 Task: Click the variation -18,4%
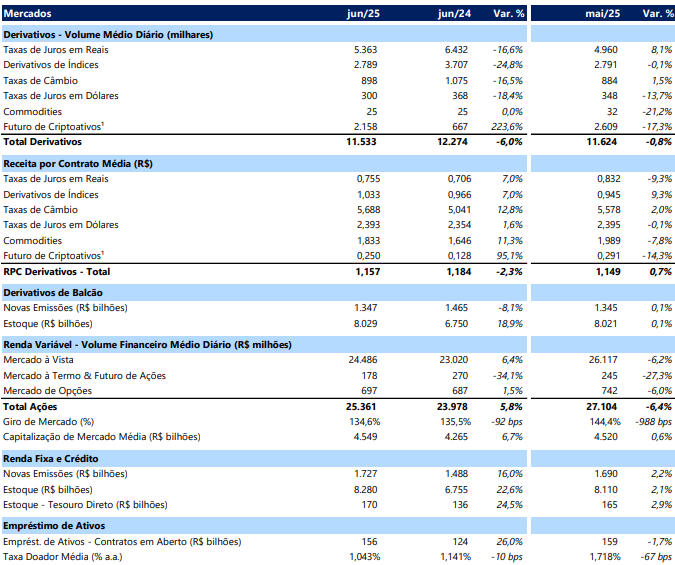point(508,96)
